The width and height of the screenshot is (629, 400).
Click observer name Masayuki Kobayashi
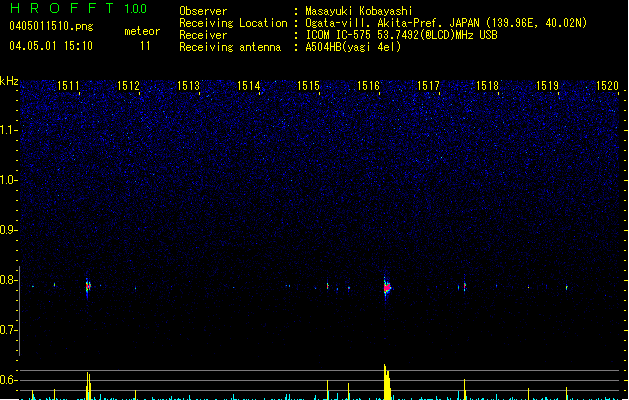click(359, 11)
